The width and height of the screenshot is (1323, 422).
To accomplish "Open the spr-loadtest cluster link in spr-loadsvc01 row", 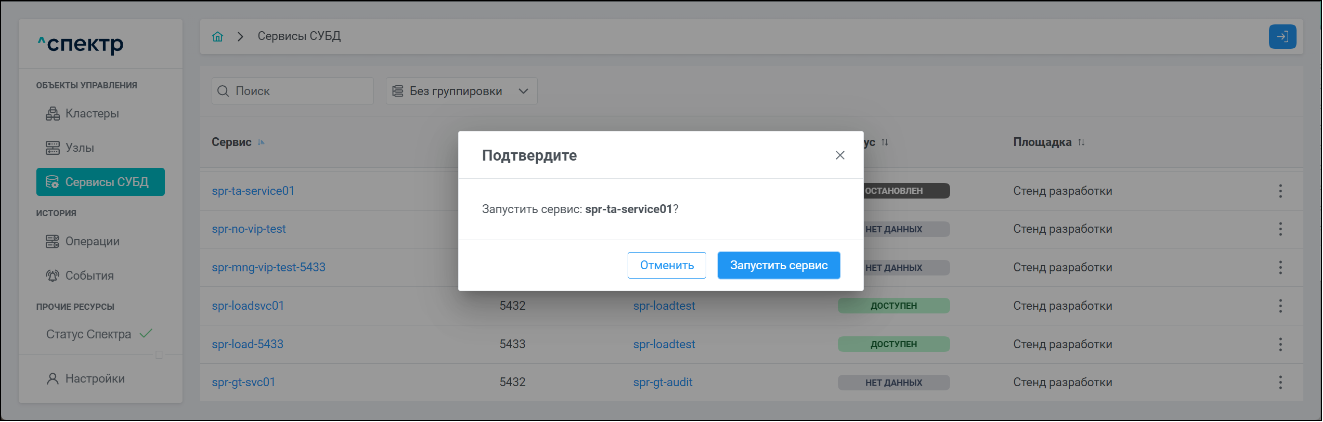I will tap(664, 306).
